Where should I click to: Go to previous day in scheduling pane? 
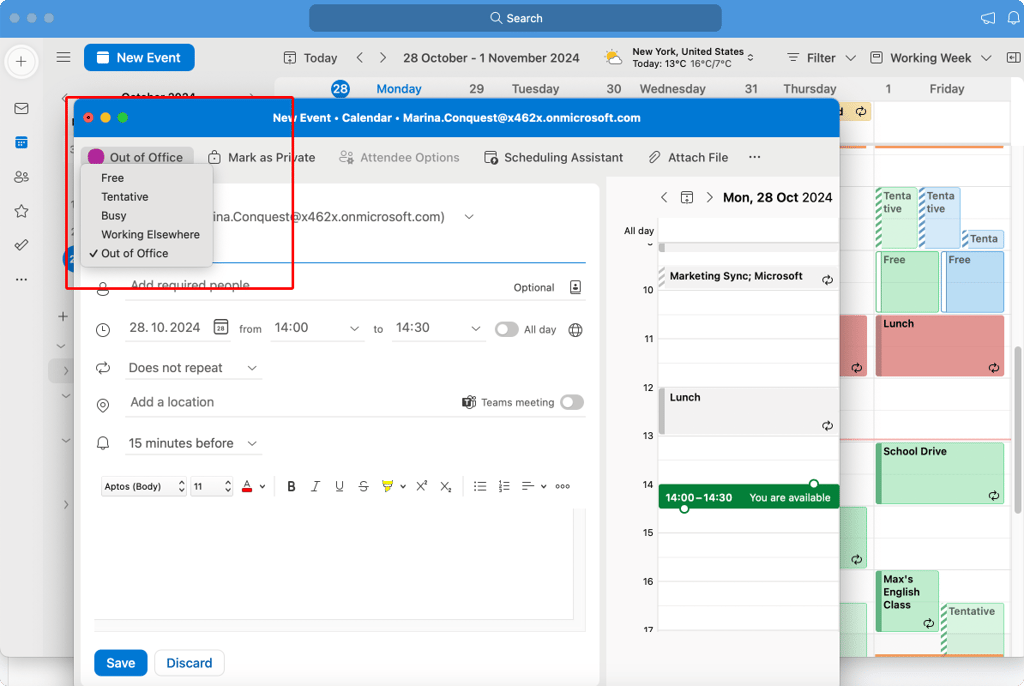[x=664, y=197]
